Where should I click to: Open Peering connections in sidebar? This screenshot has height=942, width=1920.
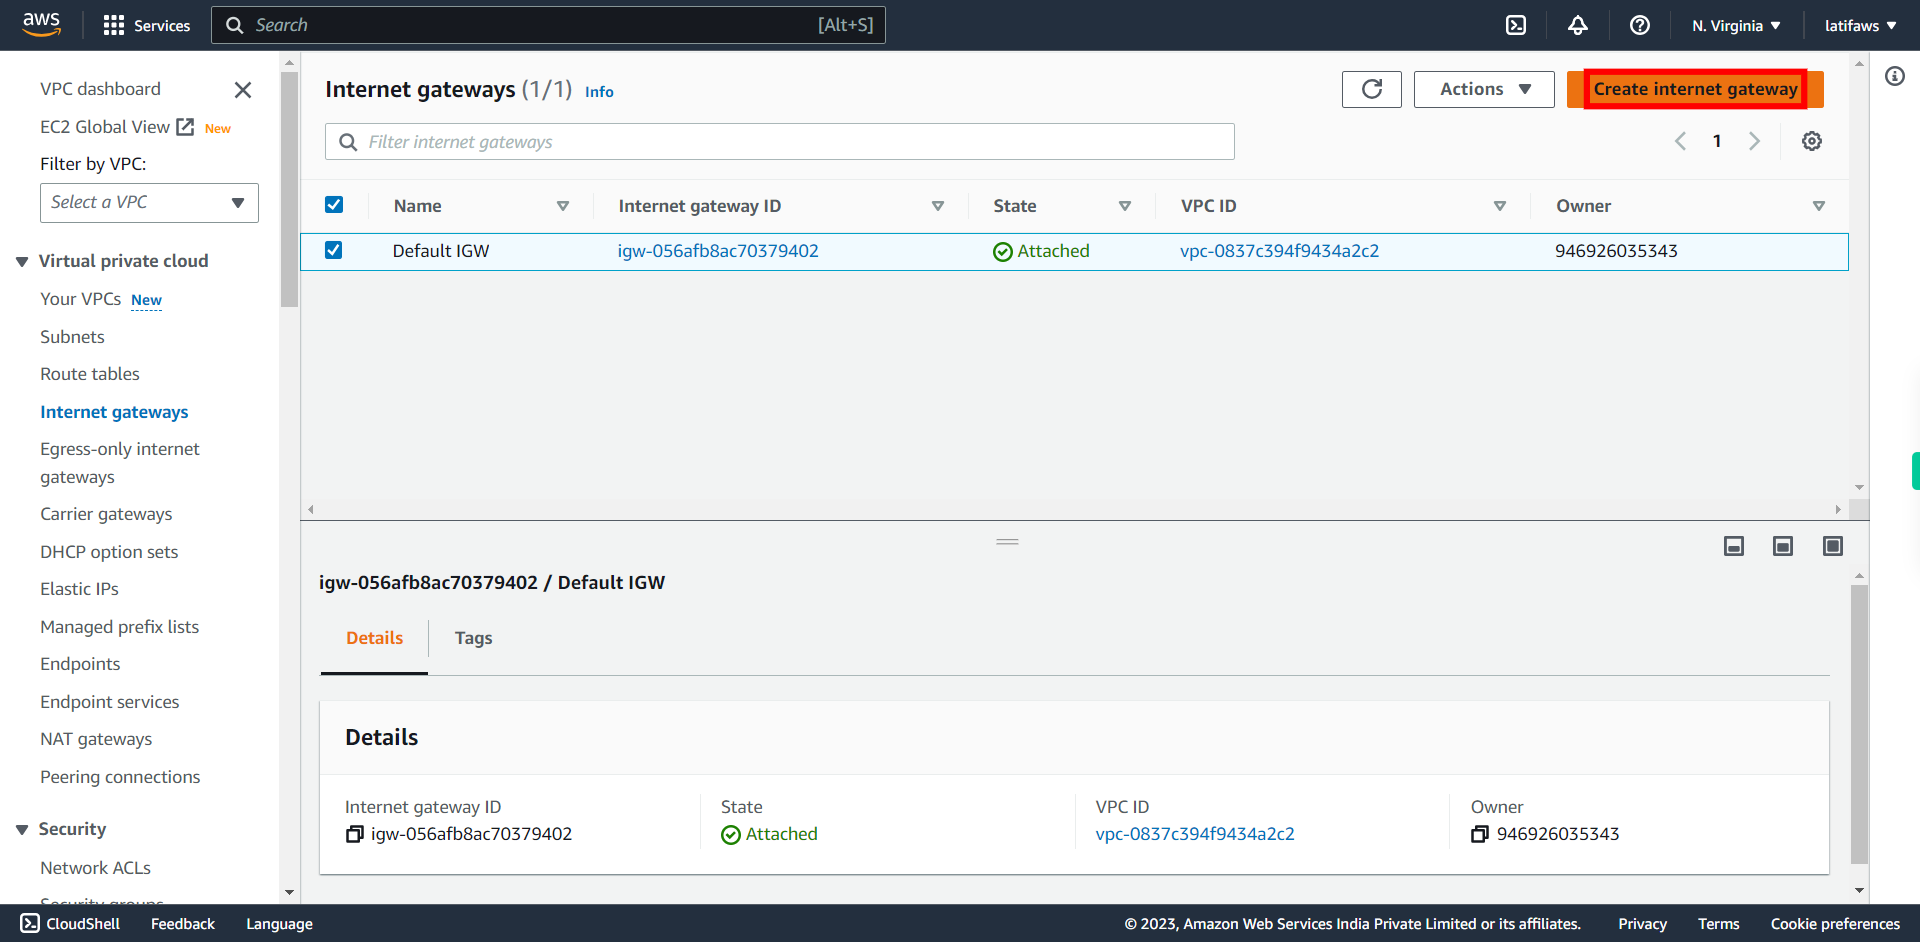pos(120,777)
